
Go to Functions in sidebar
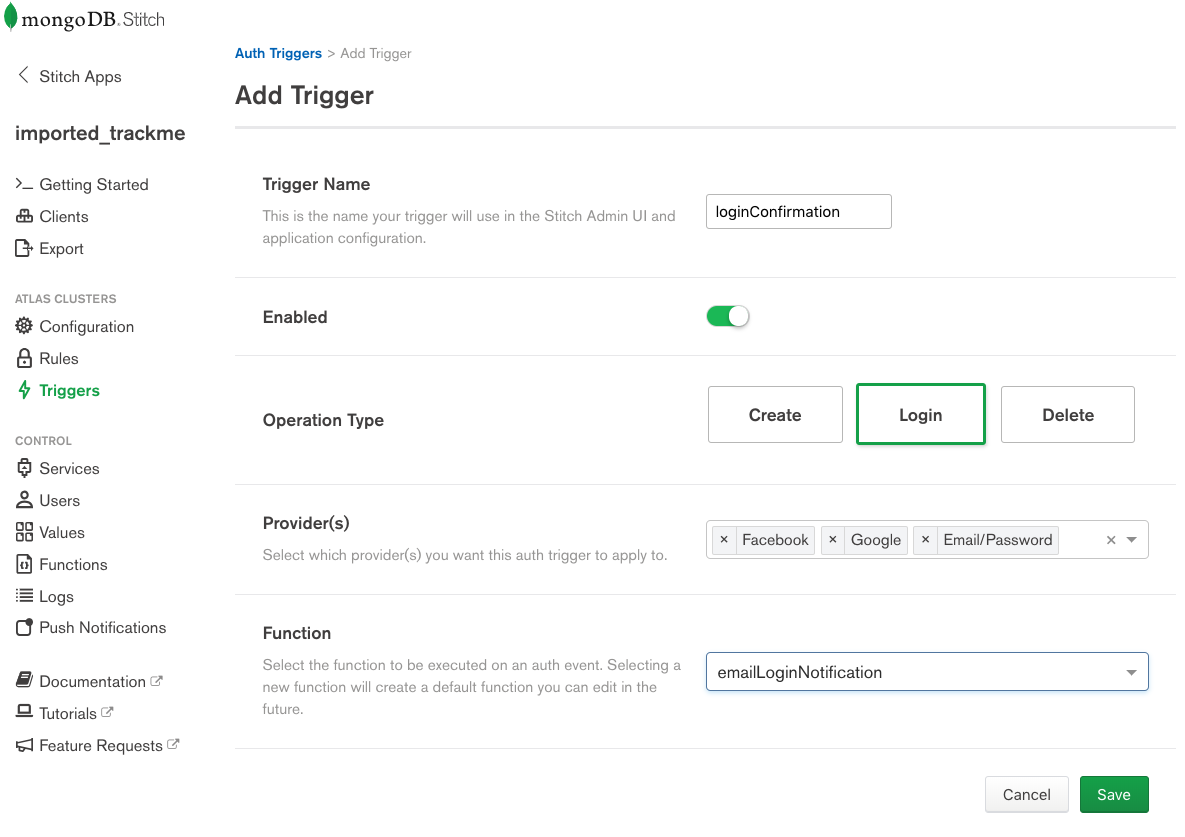[73, 564]
